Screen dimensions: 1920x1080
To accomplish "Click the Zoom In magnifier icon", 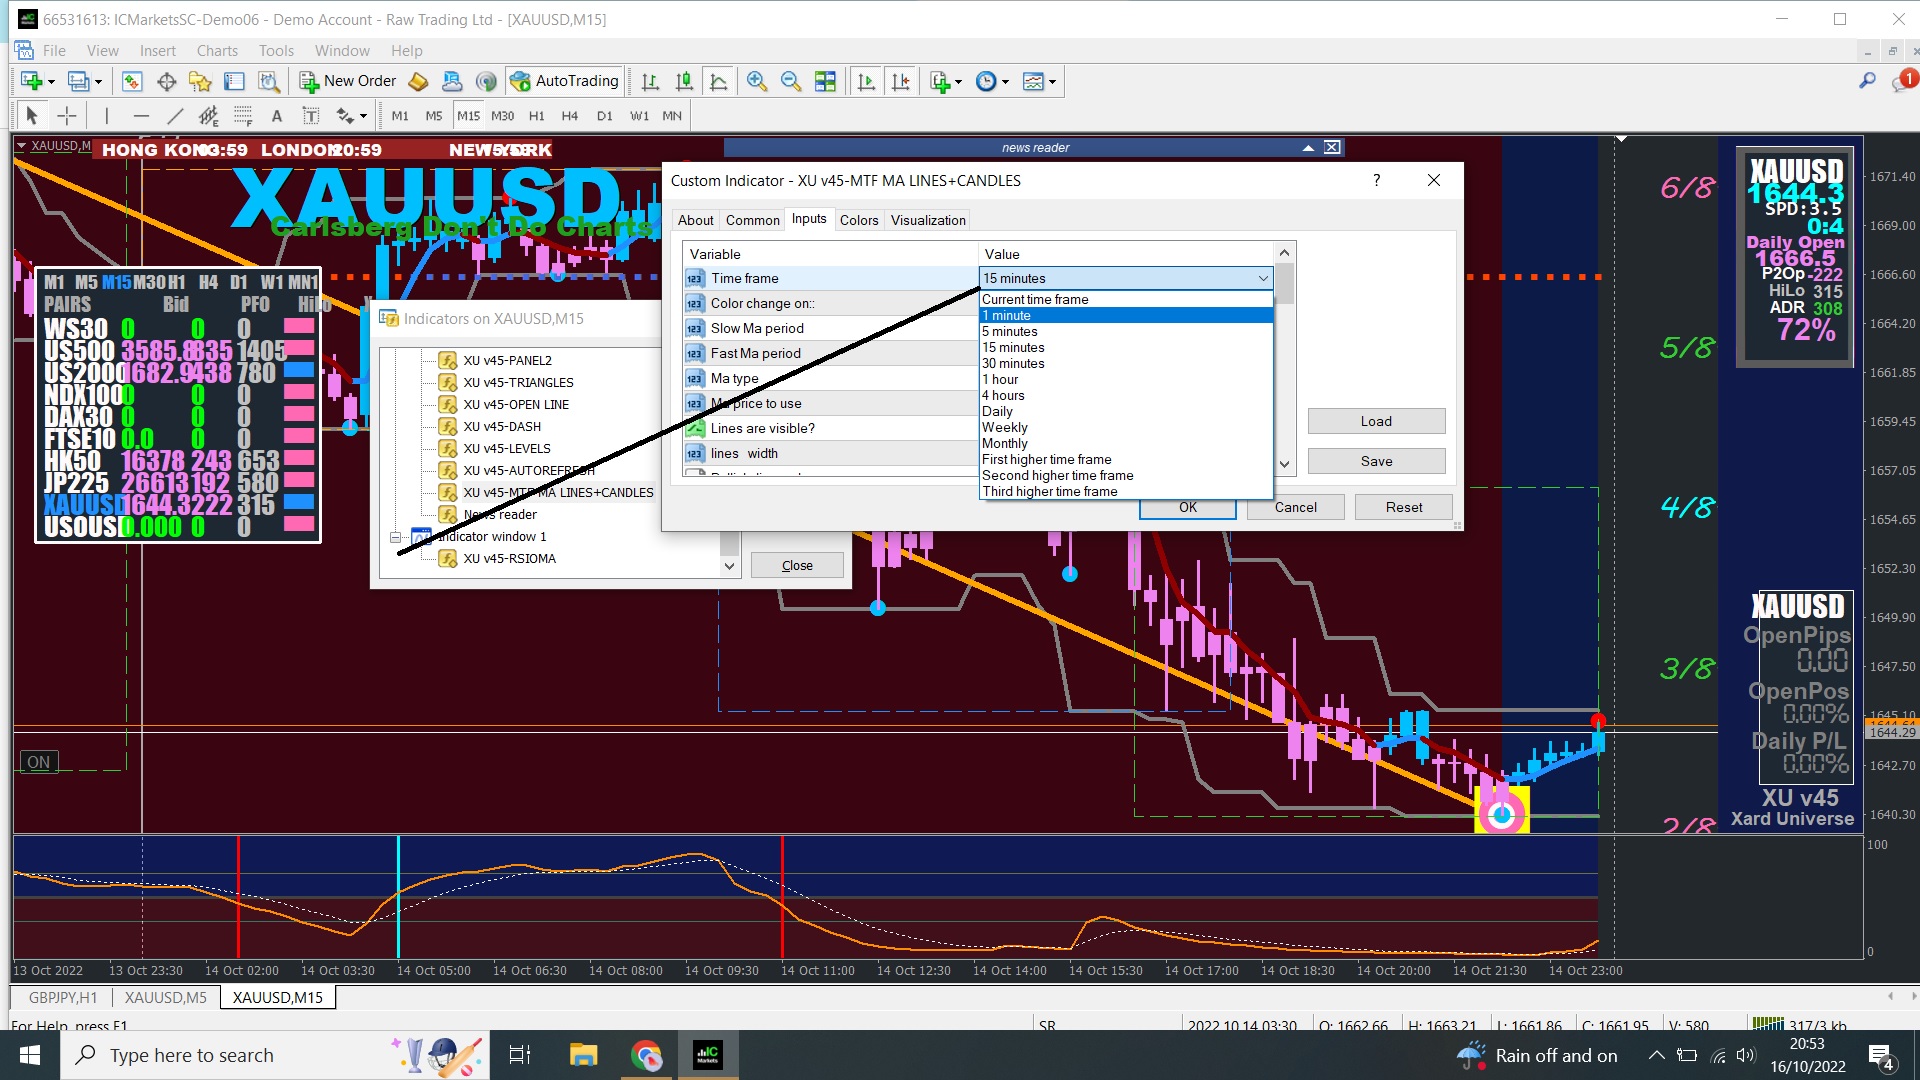I will (757, 82).
